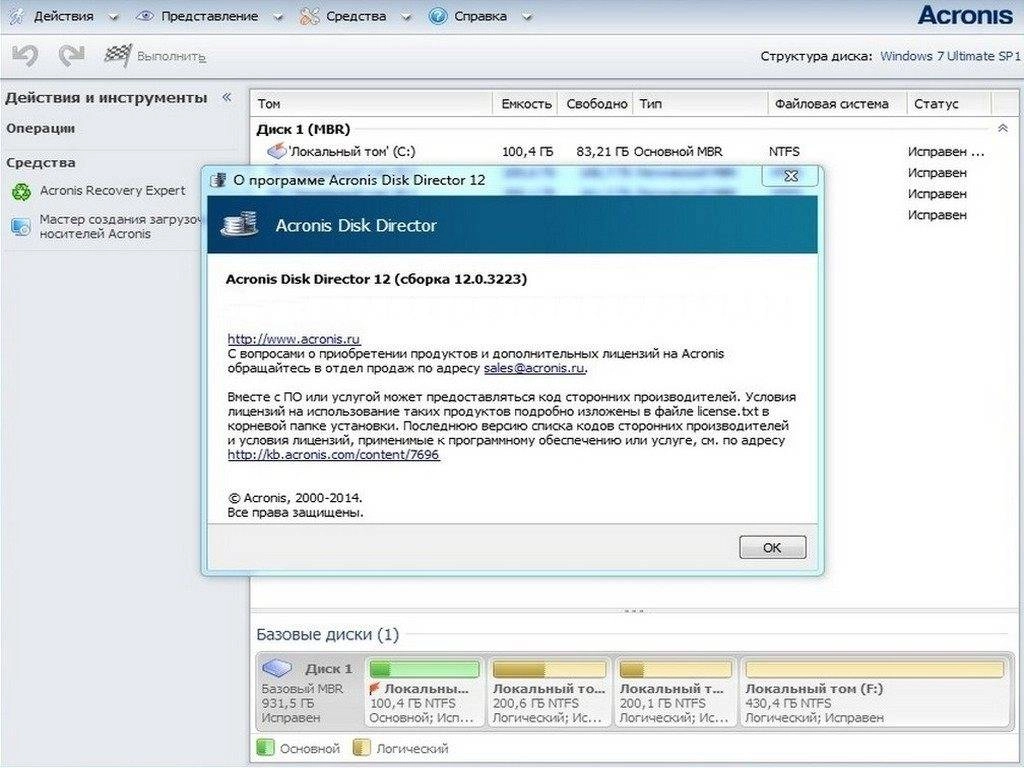1024x768 pixels.
Task: Click the usage bar of 200,1 ГБ partition
Action: click(675, 669)
